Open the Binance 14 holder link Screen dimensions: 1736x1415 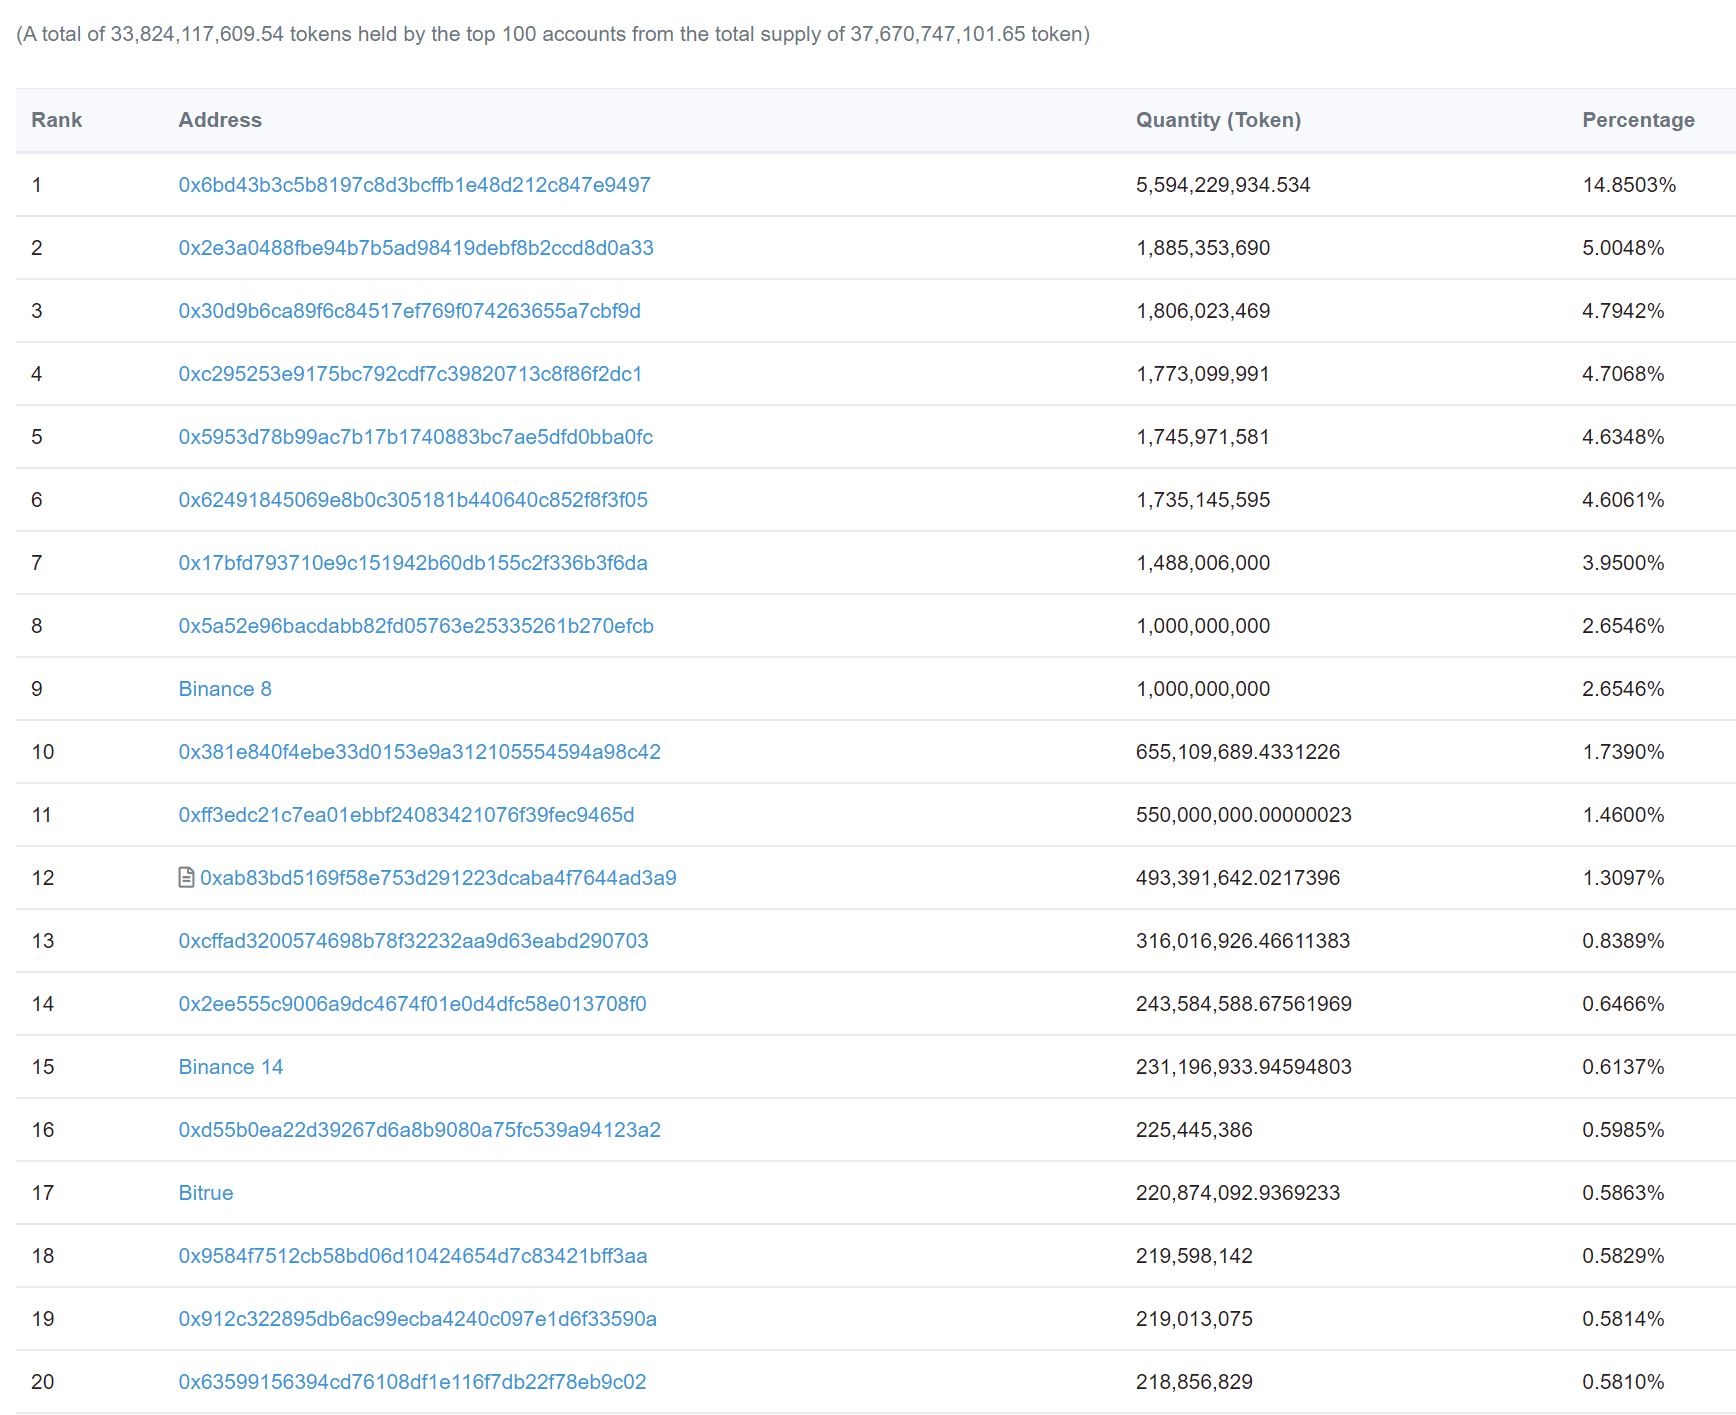point(231,1067)
